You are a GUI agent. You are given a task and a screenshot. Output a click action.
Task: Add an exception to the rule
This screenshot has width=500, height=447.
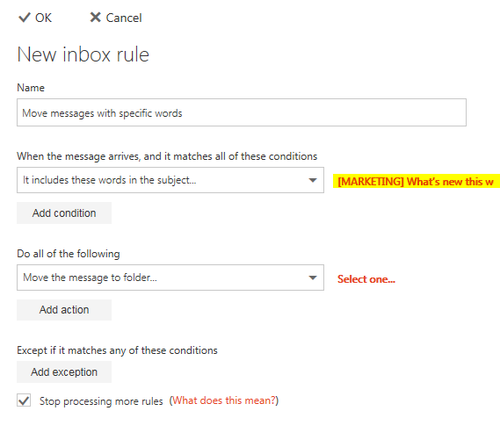(x=64, y=372)
